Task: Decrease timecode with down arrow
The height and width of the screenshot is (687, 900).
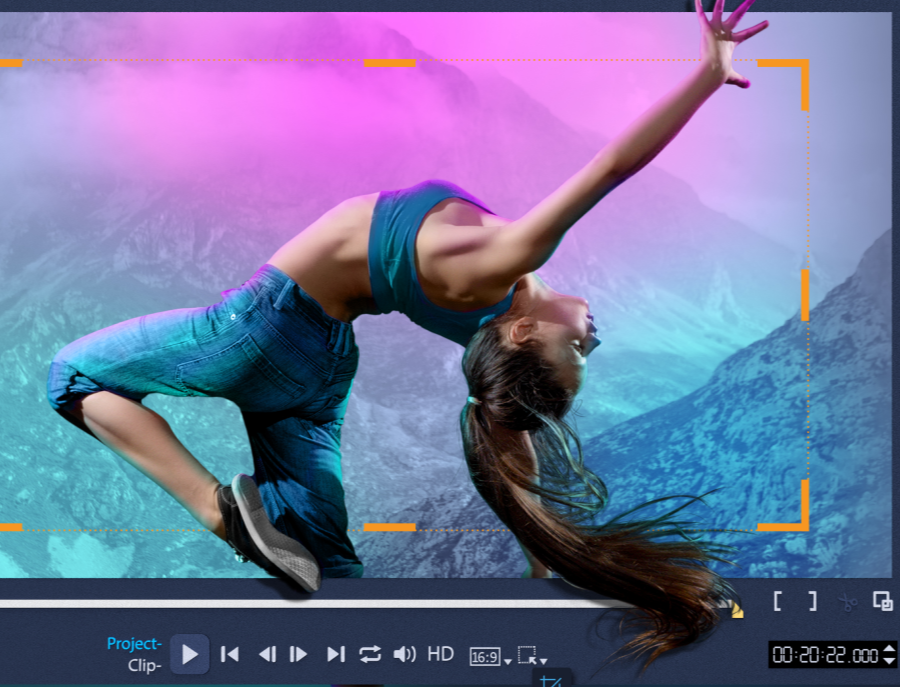Action: (x=889, y=661)
